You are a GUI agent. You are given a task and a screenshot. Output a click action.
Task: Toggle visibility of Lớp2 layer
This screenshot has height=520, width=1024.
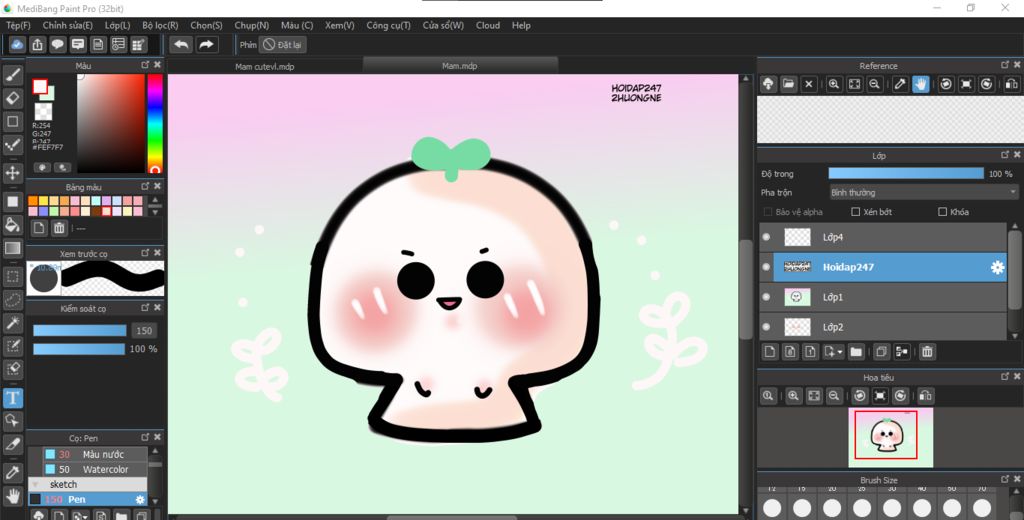click(x=767, y=327)
